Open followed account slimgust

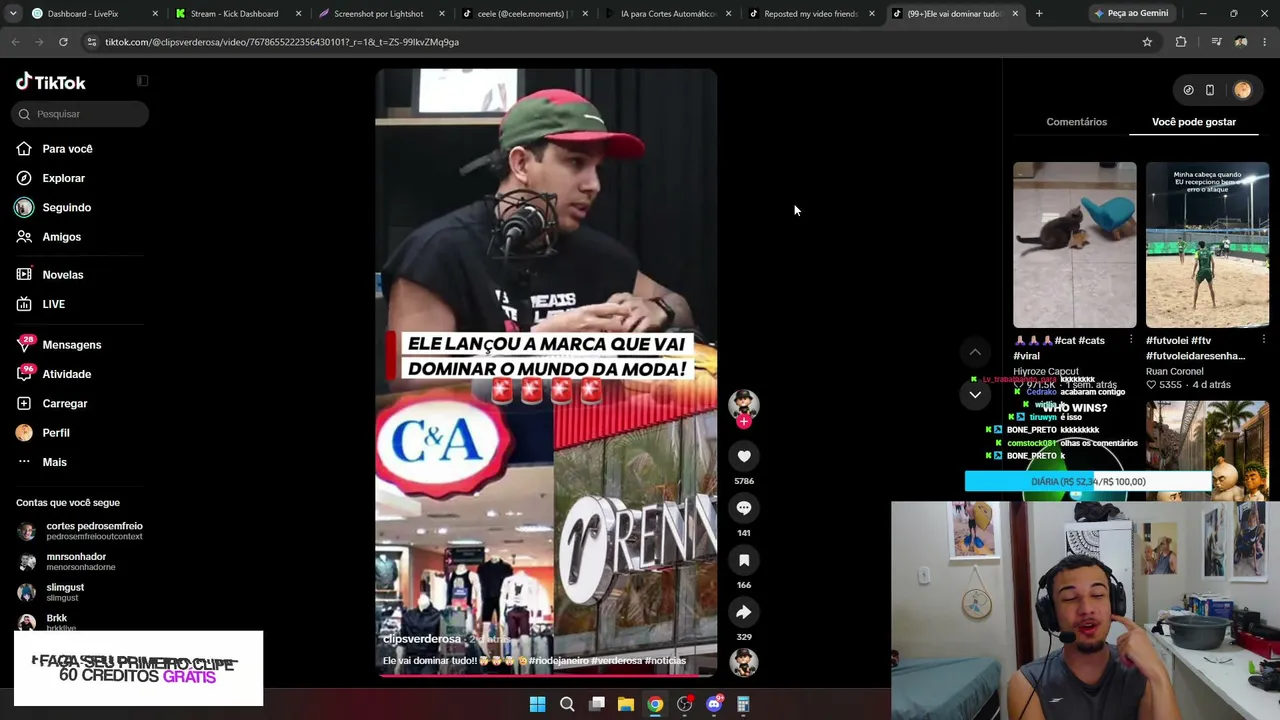[52, 592]
